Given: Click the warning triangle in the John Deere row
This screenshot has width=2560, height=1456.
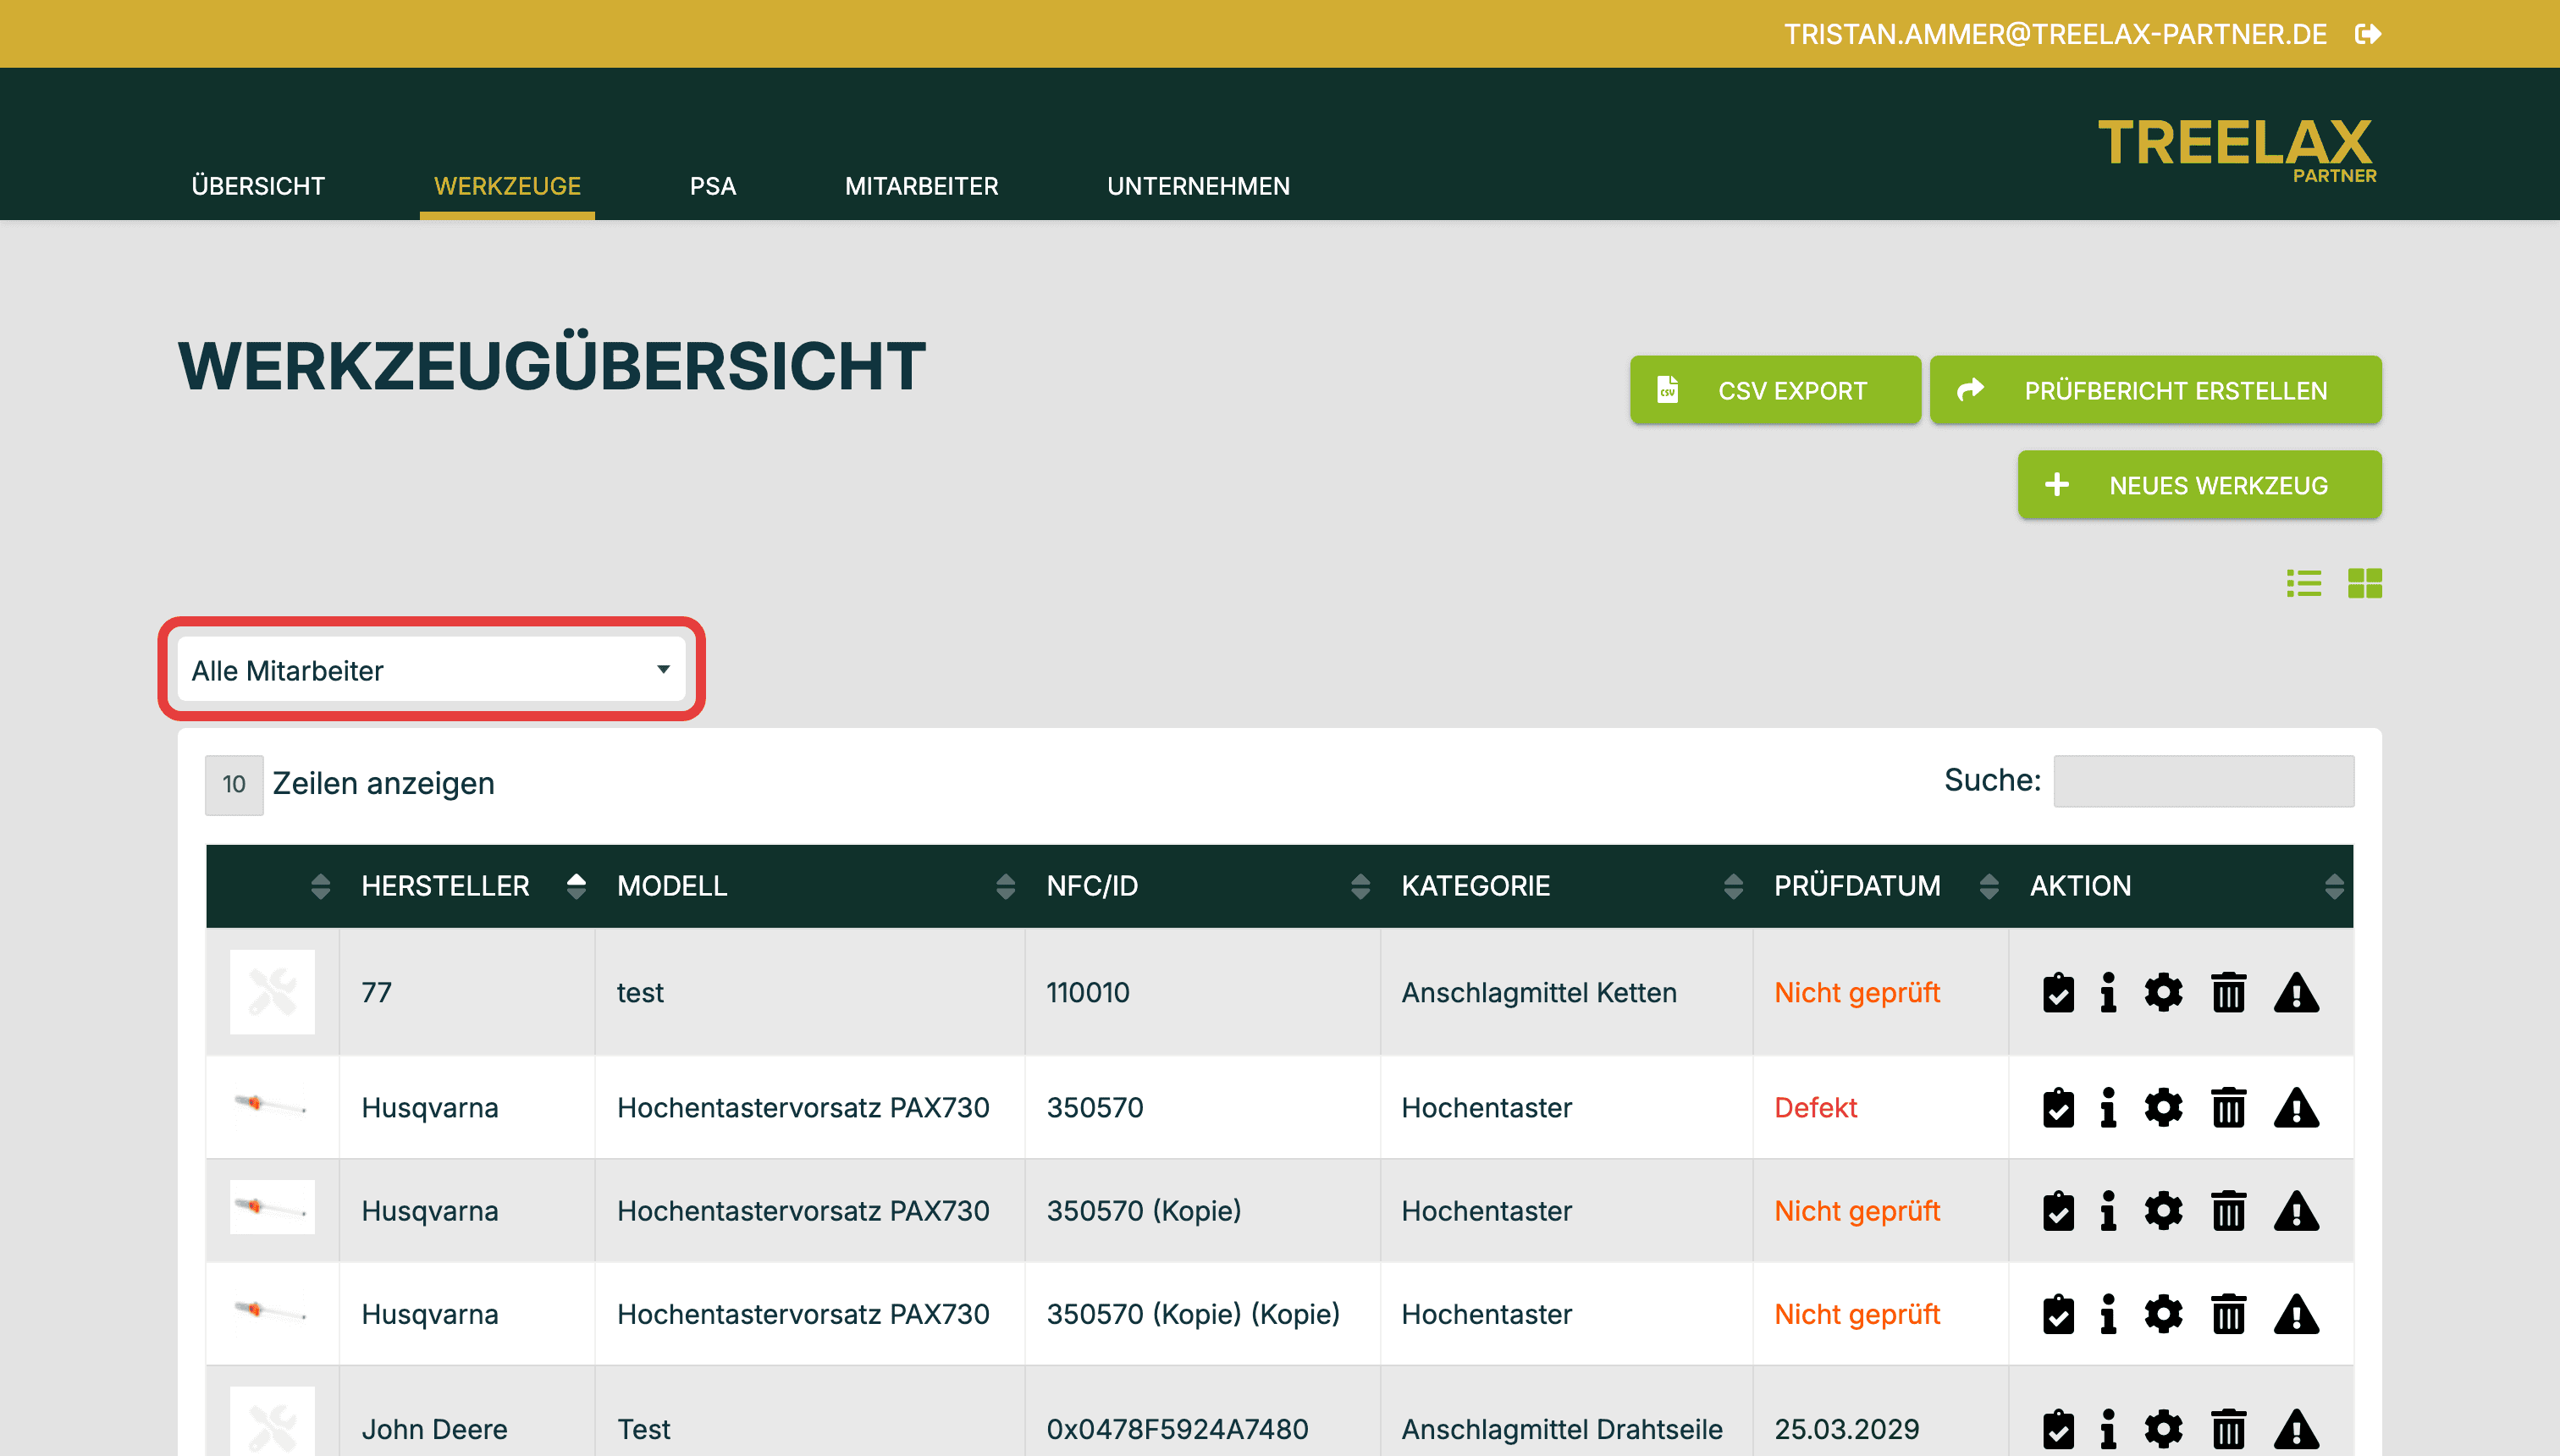Looking at the screenshot, I should 2296,1429.
